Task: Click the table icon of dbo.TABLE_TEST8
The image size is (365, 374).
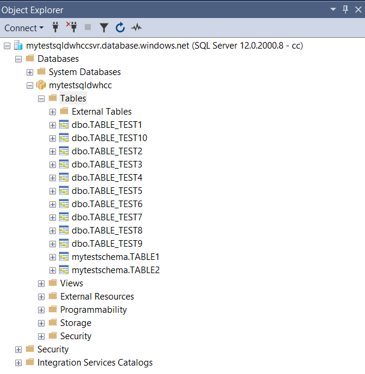Action: [64, 230]
